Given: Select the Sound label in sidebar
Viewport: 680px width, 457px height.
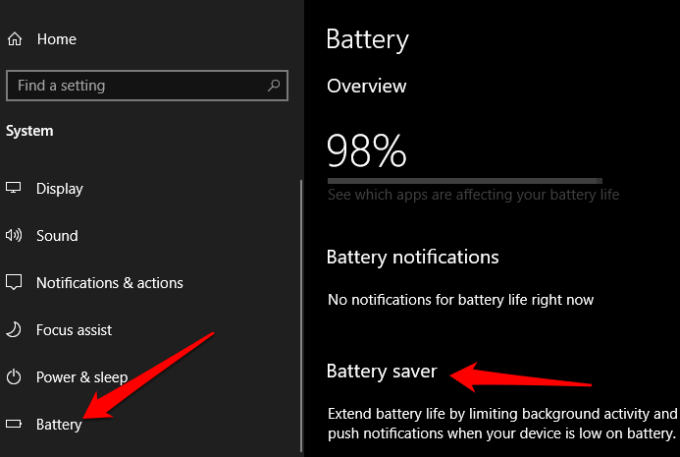Looking at the screenshot, I should [x=57, y=236].
